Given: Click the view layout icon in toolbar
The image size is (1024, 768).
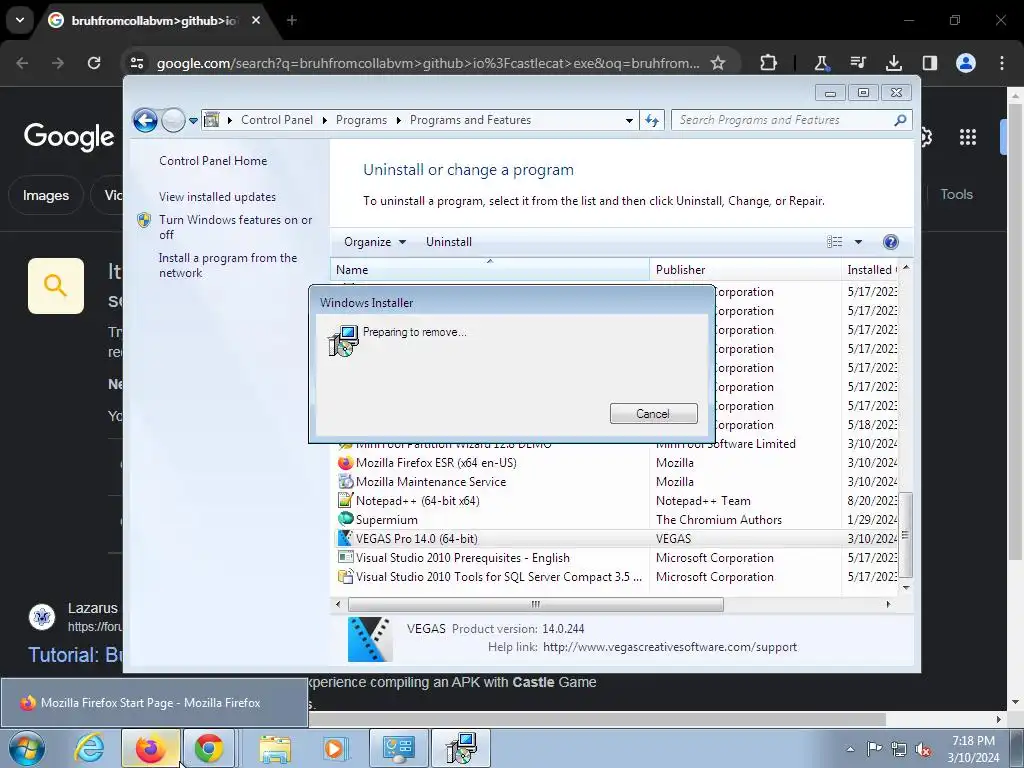Looking at the screenshot, I should click(835, 242).
